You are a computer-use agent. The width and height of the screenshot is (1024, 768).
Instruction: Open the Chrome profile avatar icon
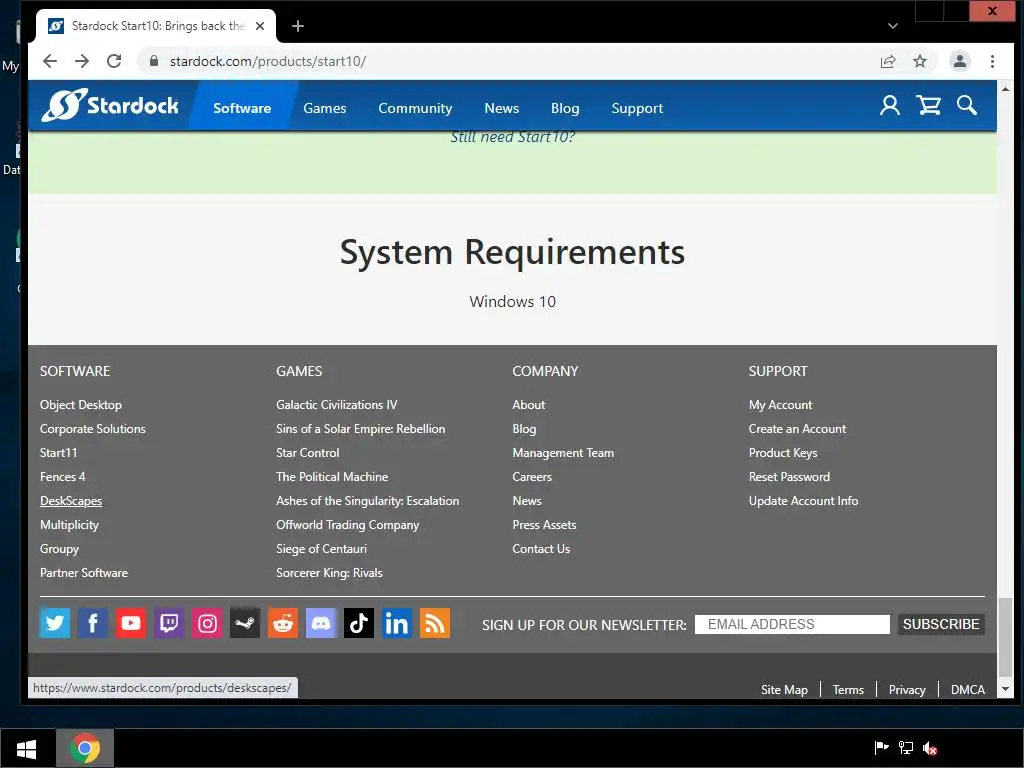pyautogui.click(x=960, y=61)
